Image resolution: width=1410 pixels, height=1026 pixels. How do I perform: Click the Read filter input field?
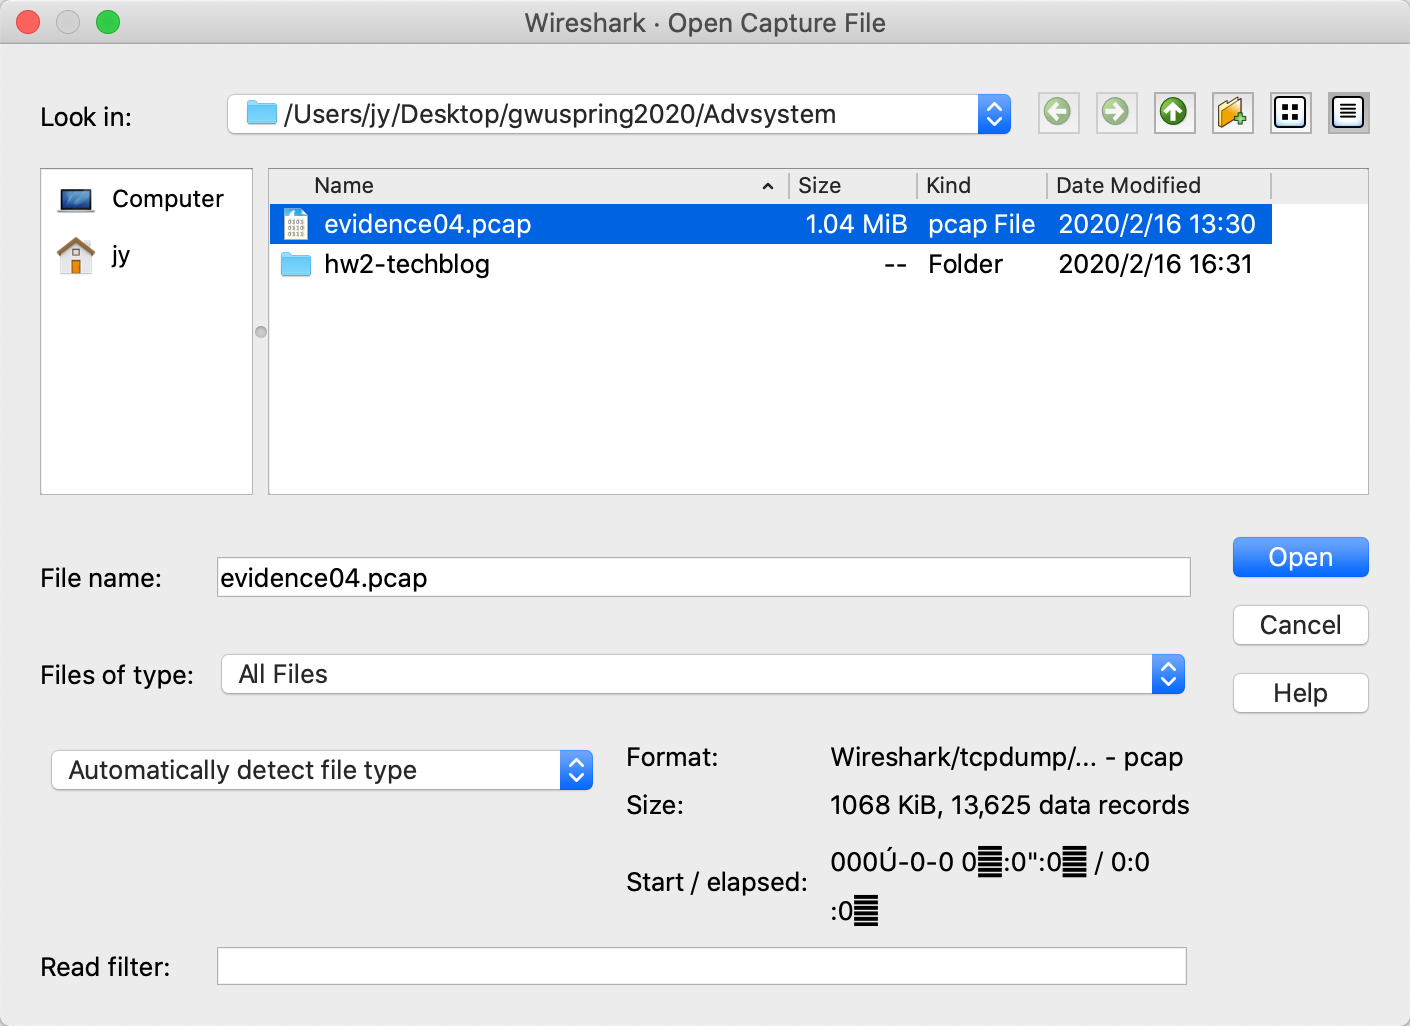click(x=701, y=966)
